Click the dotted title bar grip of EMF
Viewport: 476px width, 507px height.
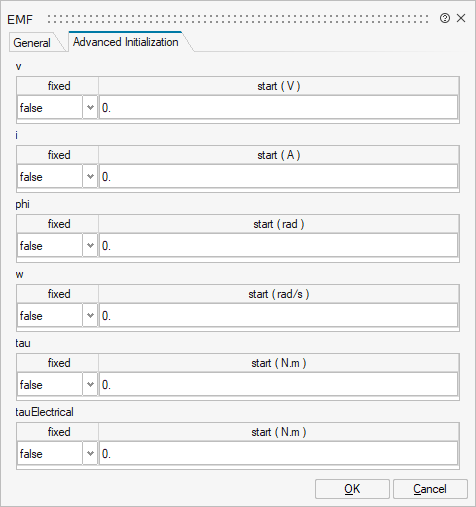pyautogui.click(x=238, y=19)
